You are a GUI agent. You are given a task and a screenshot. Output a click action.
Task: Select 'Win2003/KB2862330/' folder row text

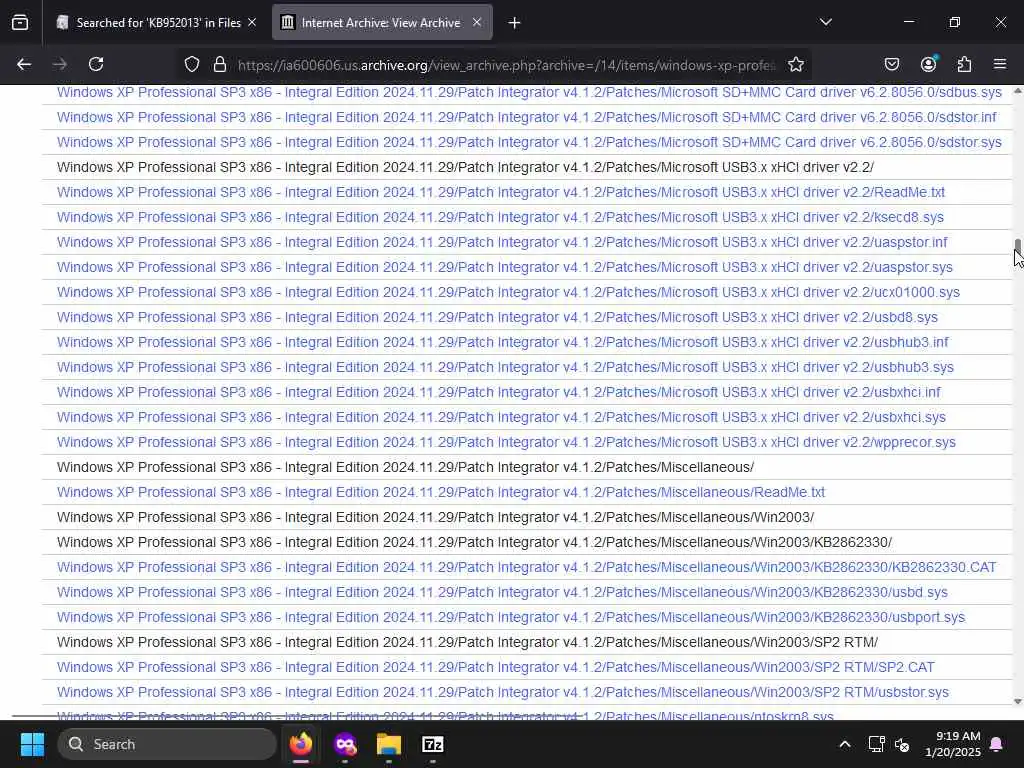[x=474, y=542]
